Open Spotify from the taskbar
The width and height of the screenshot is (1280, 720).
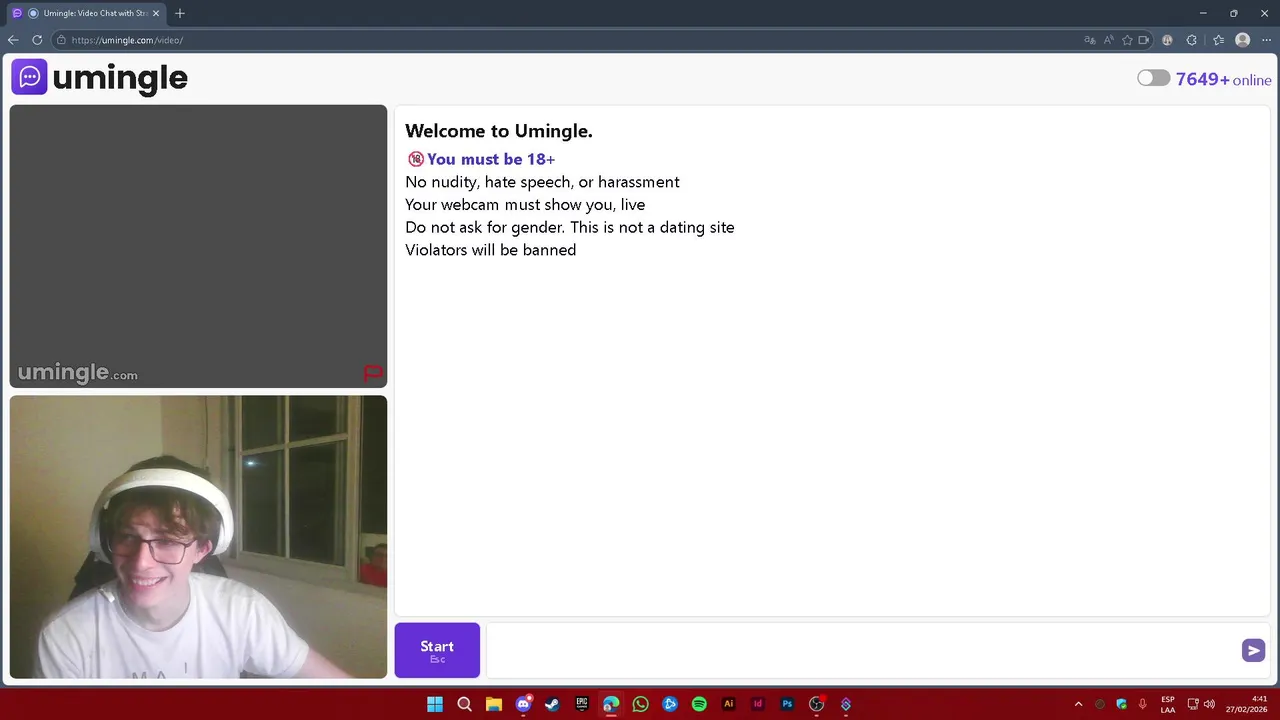click(x=699, y=704)
